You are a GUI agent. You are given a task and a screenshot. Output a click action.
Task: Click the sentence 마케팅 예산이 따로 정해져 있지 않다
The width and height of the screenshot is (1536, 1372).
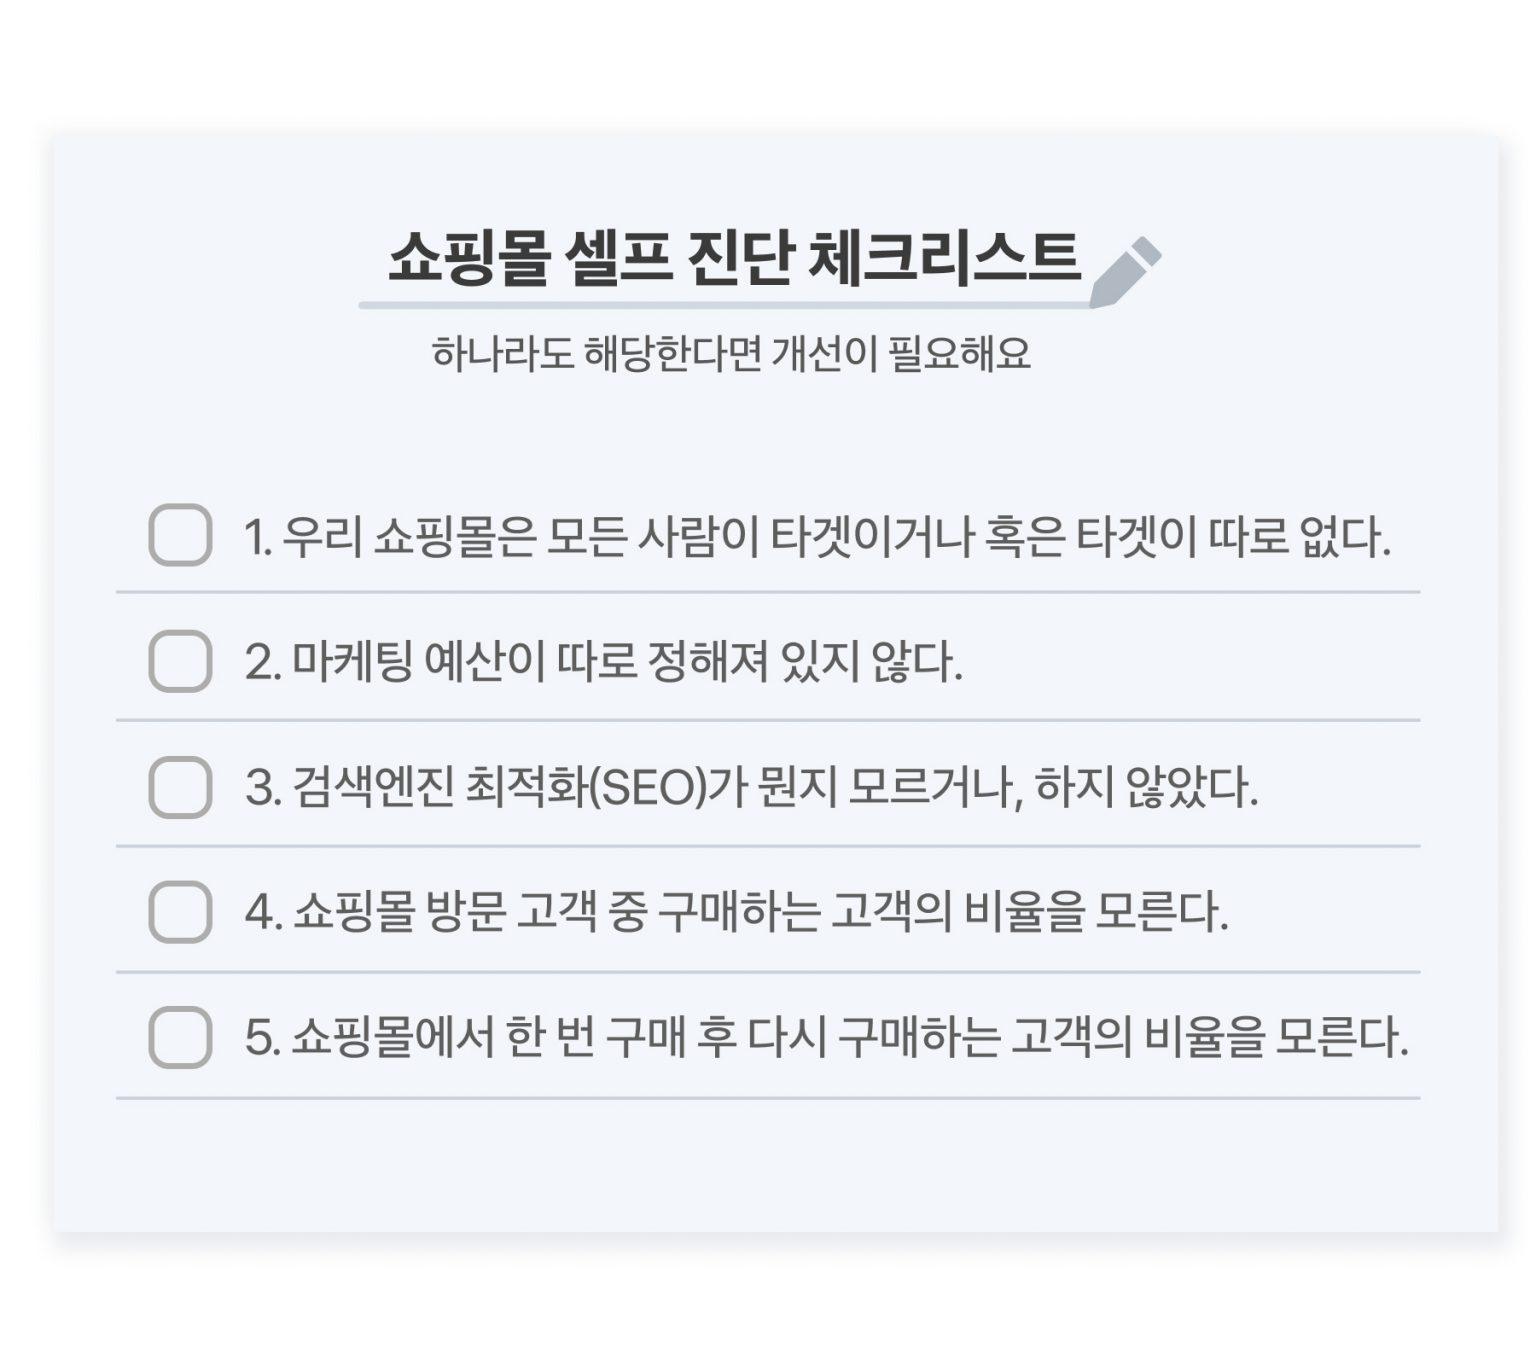(x=626, y=662)
